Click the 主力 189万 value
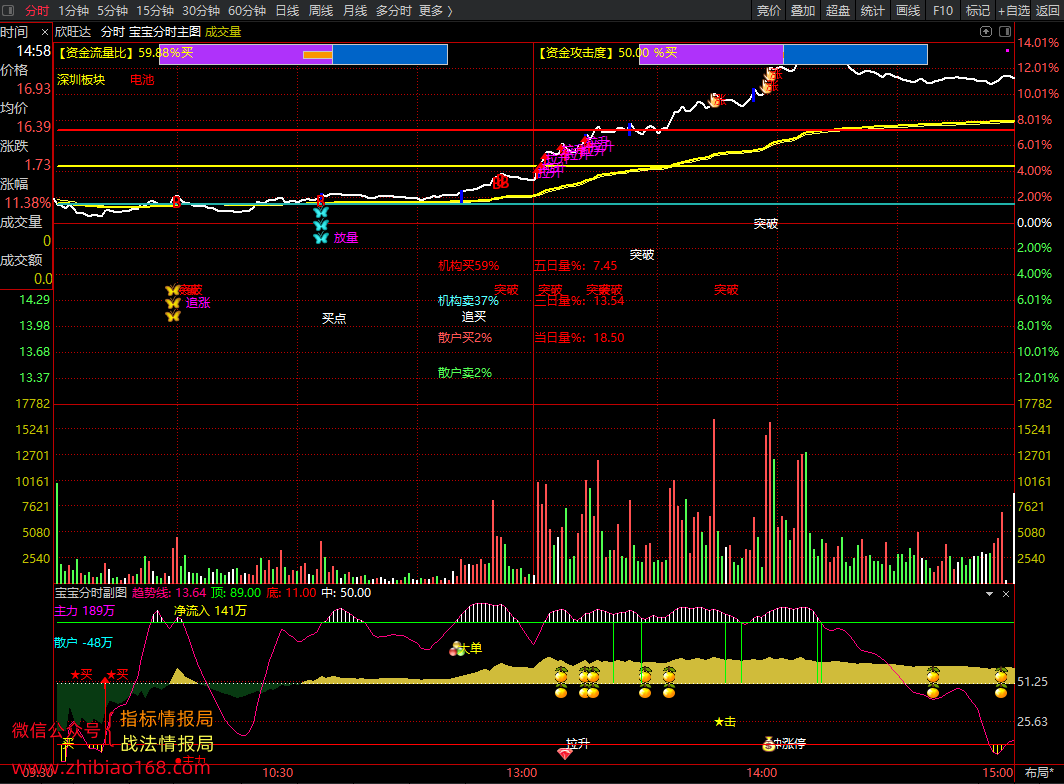The width and height of the screenshot is (1064, 784). [85, 611]
